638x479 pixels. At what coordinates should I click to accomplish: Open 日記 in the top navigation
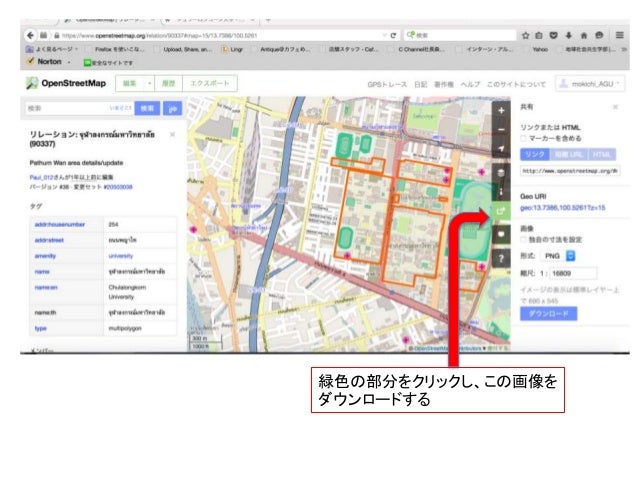click(x=421, y=84)
